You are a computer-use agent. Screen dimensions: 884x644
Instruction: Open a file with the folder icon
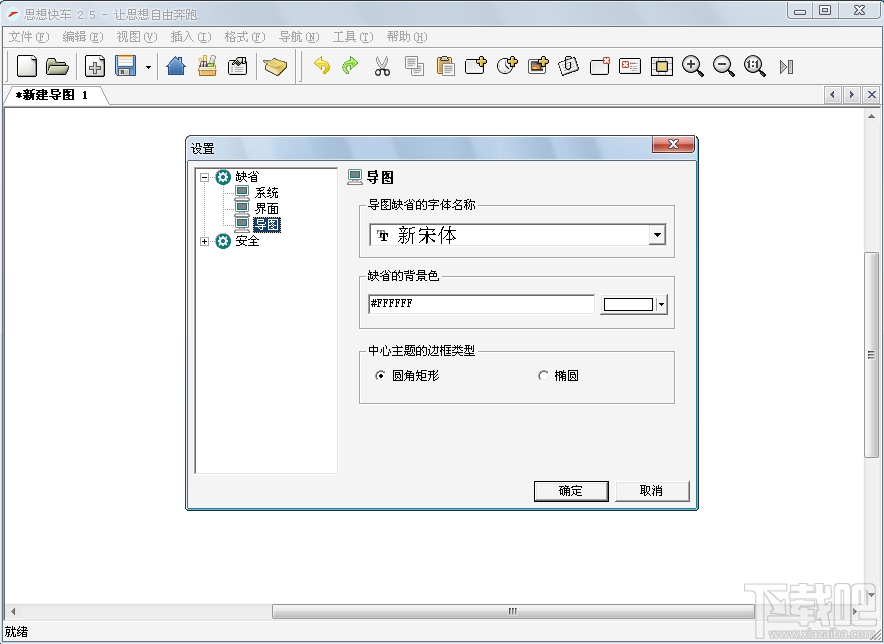coord(57,66)
